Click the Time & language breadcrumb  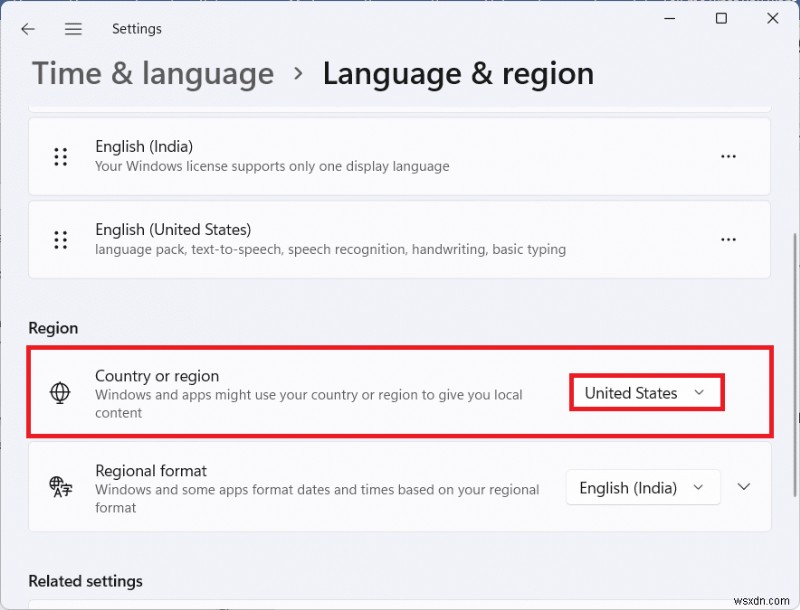[x=152, y=73]
